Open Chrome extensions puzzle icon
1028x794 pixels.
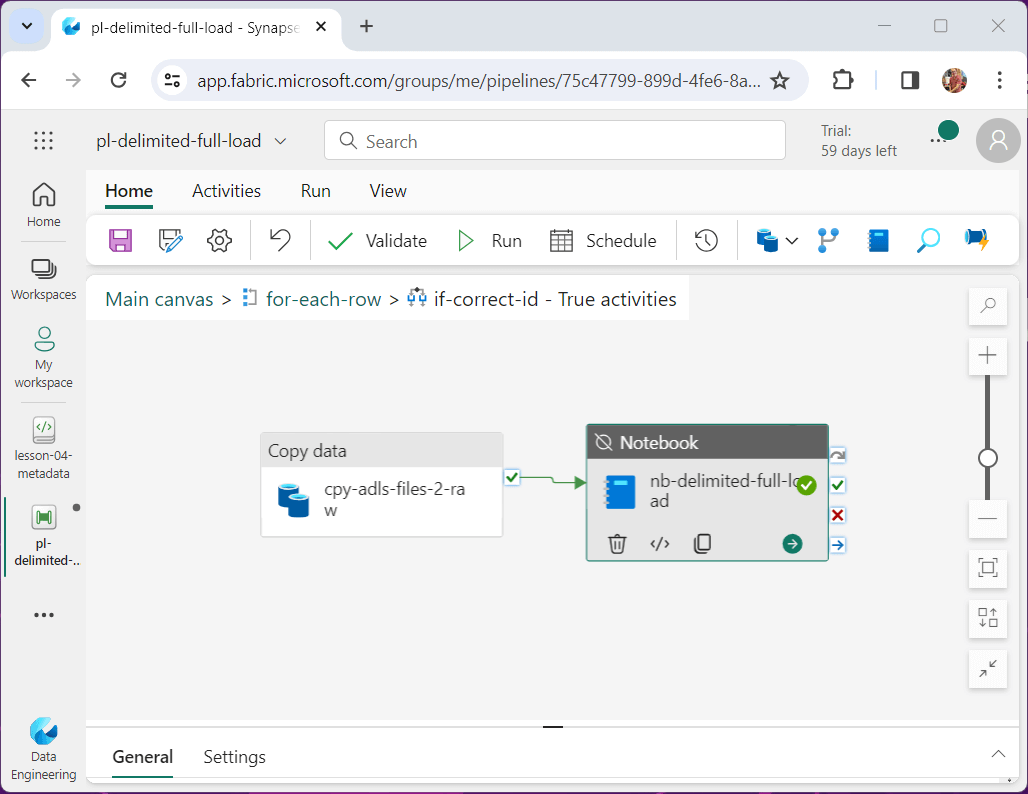click(x=842, y=80)
